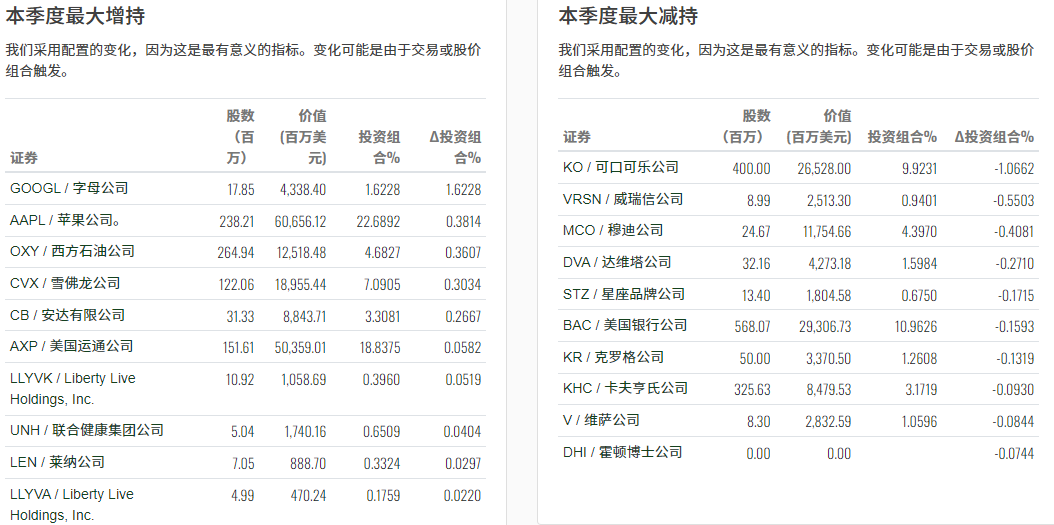Click the 本季度最大增持 heading

point(75,15)
